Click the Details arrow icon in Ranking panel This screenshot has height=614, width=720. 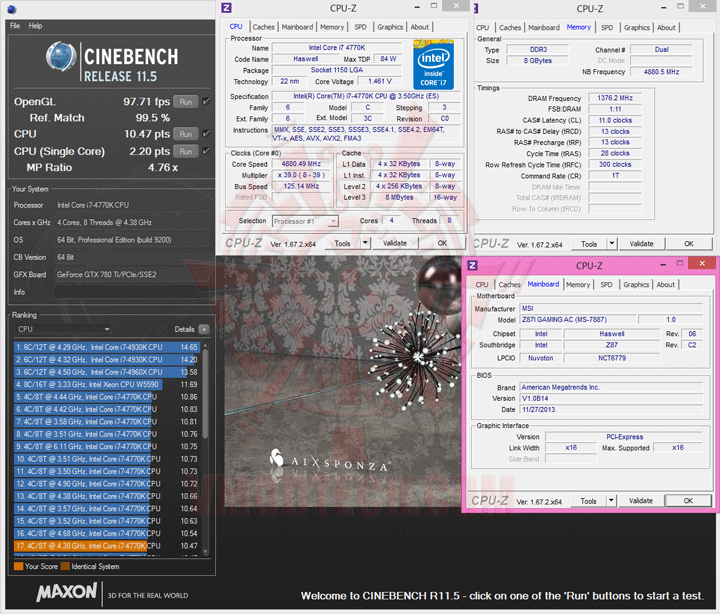coord(204,329)
